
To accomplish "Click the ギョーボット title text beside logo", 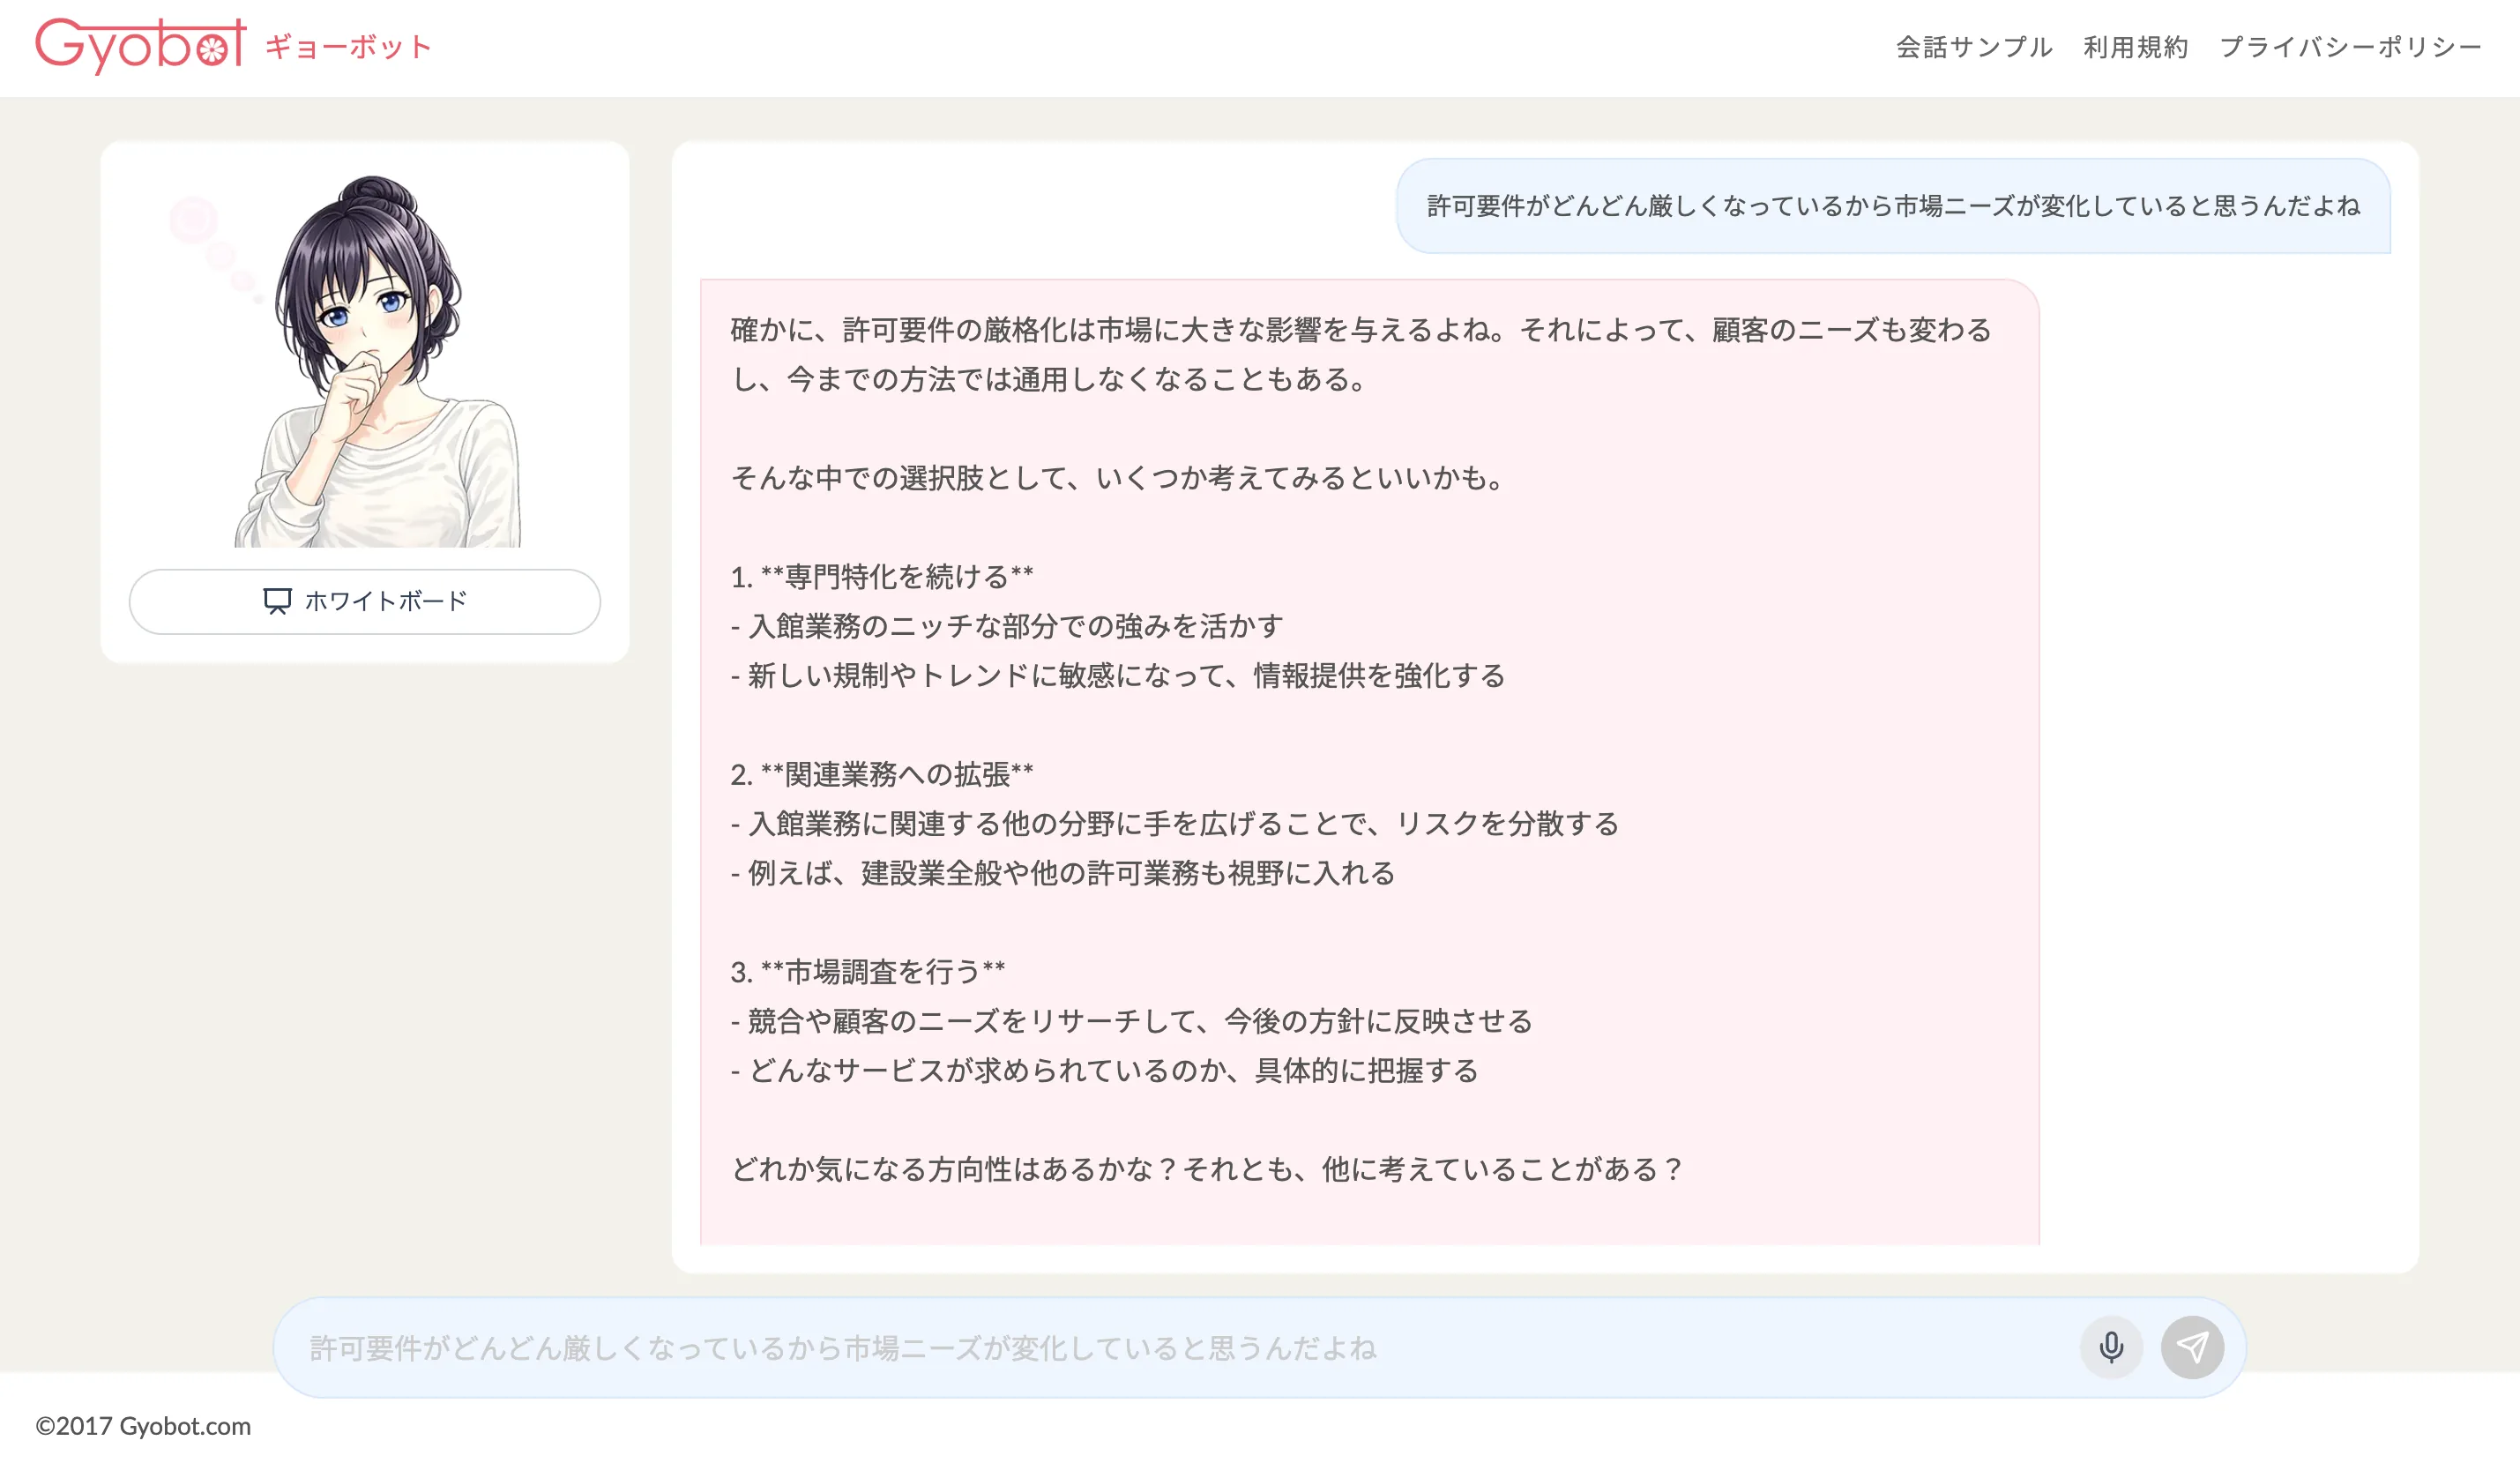I will (348, 47).
